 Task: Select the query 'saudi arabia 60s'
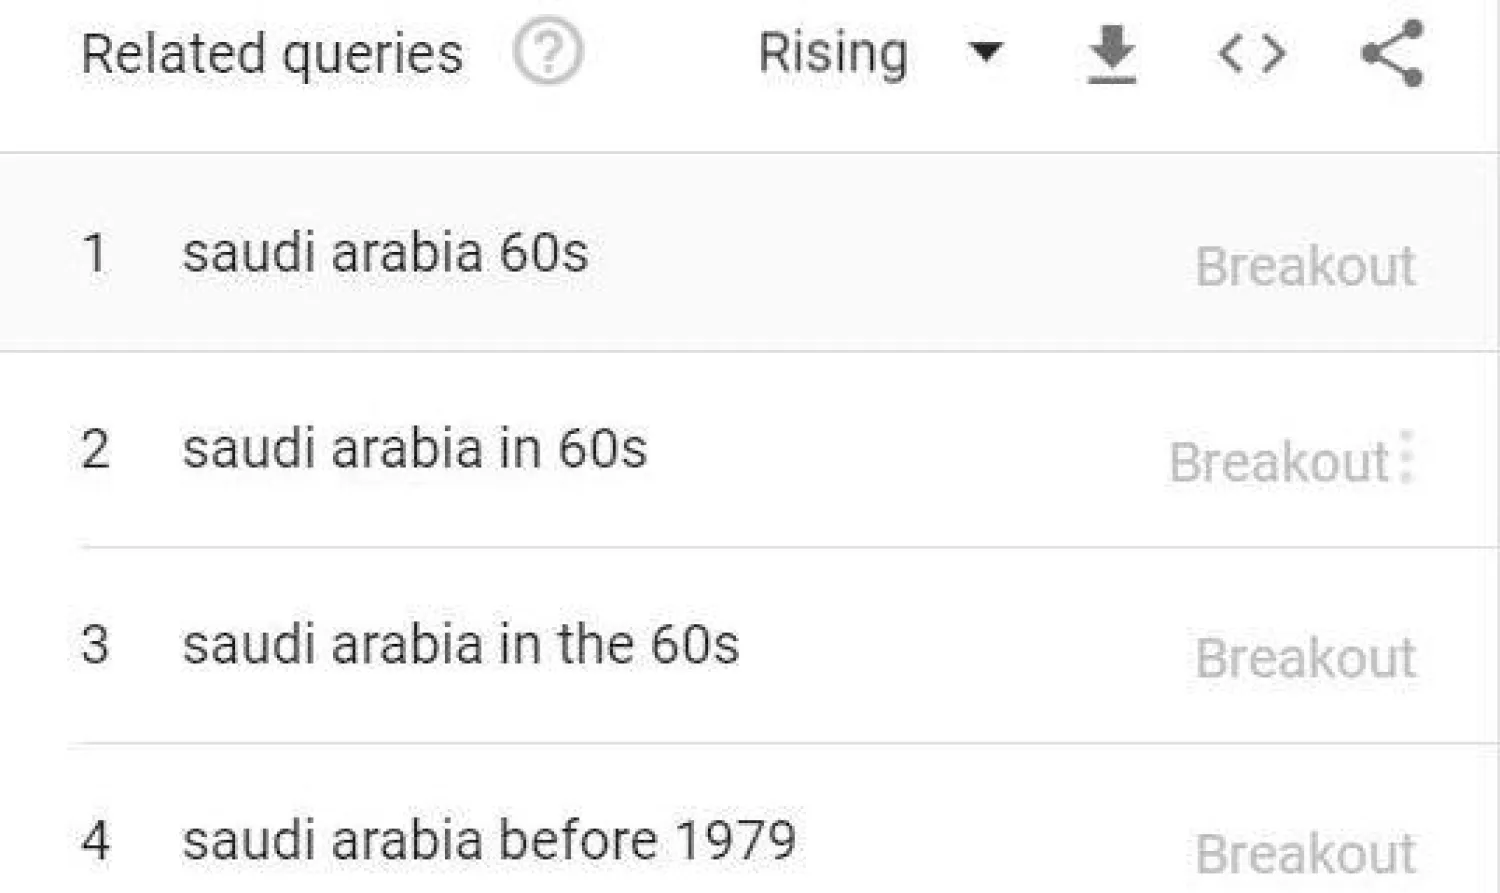pos(386,255)
